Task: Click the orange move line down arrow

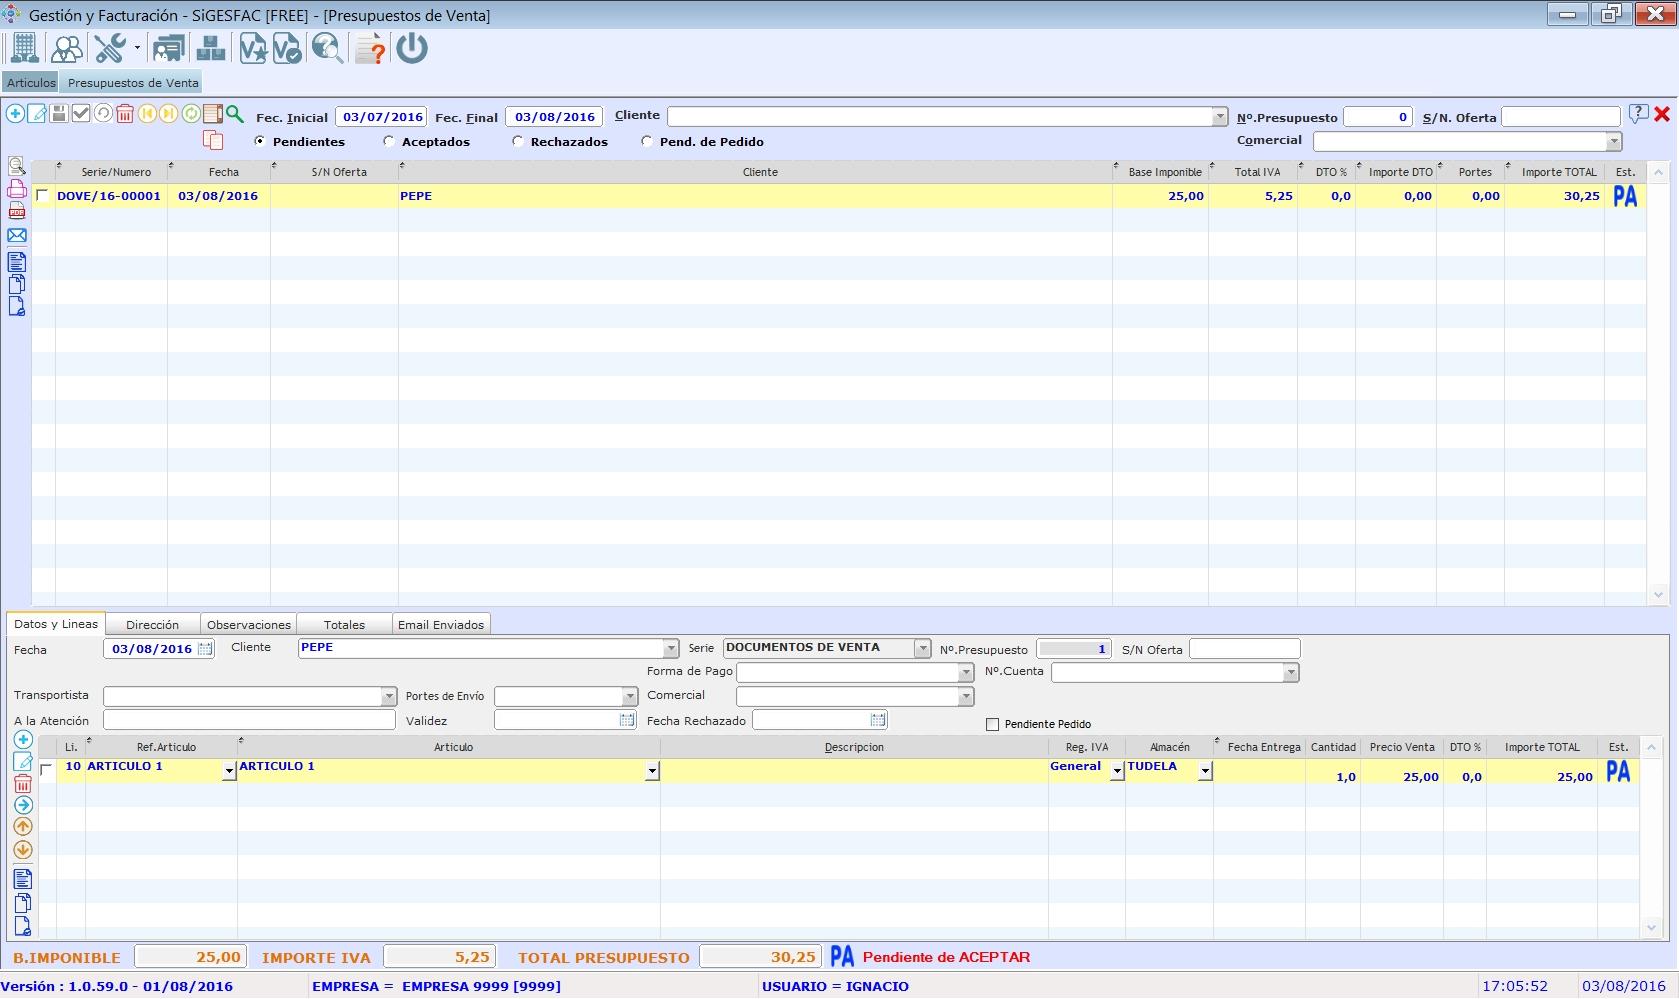Action: point(23,850)
